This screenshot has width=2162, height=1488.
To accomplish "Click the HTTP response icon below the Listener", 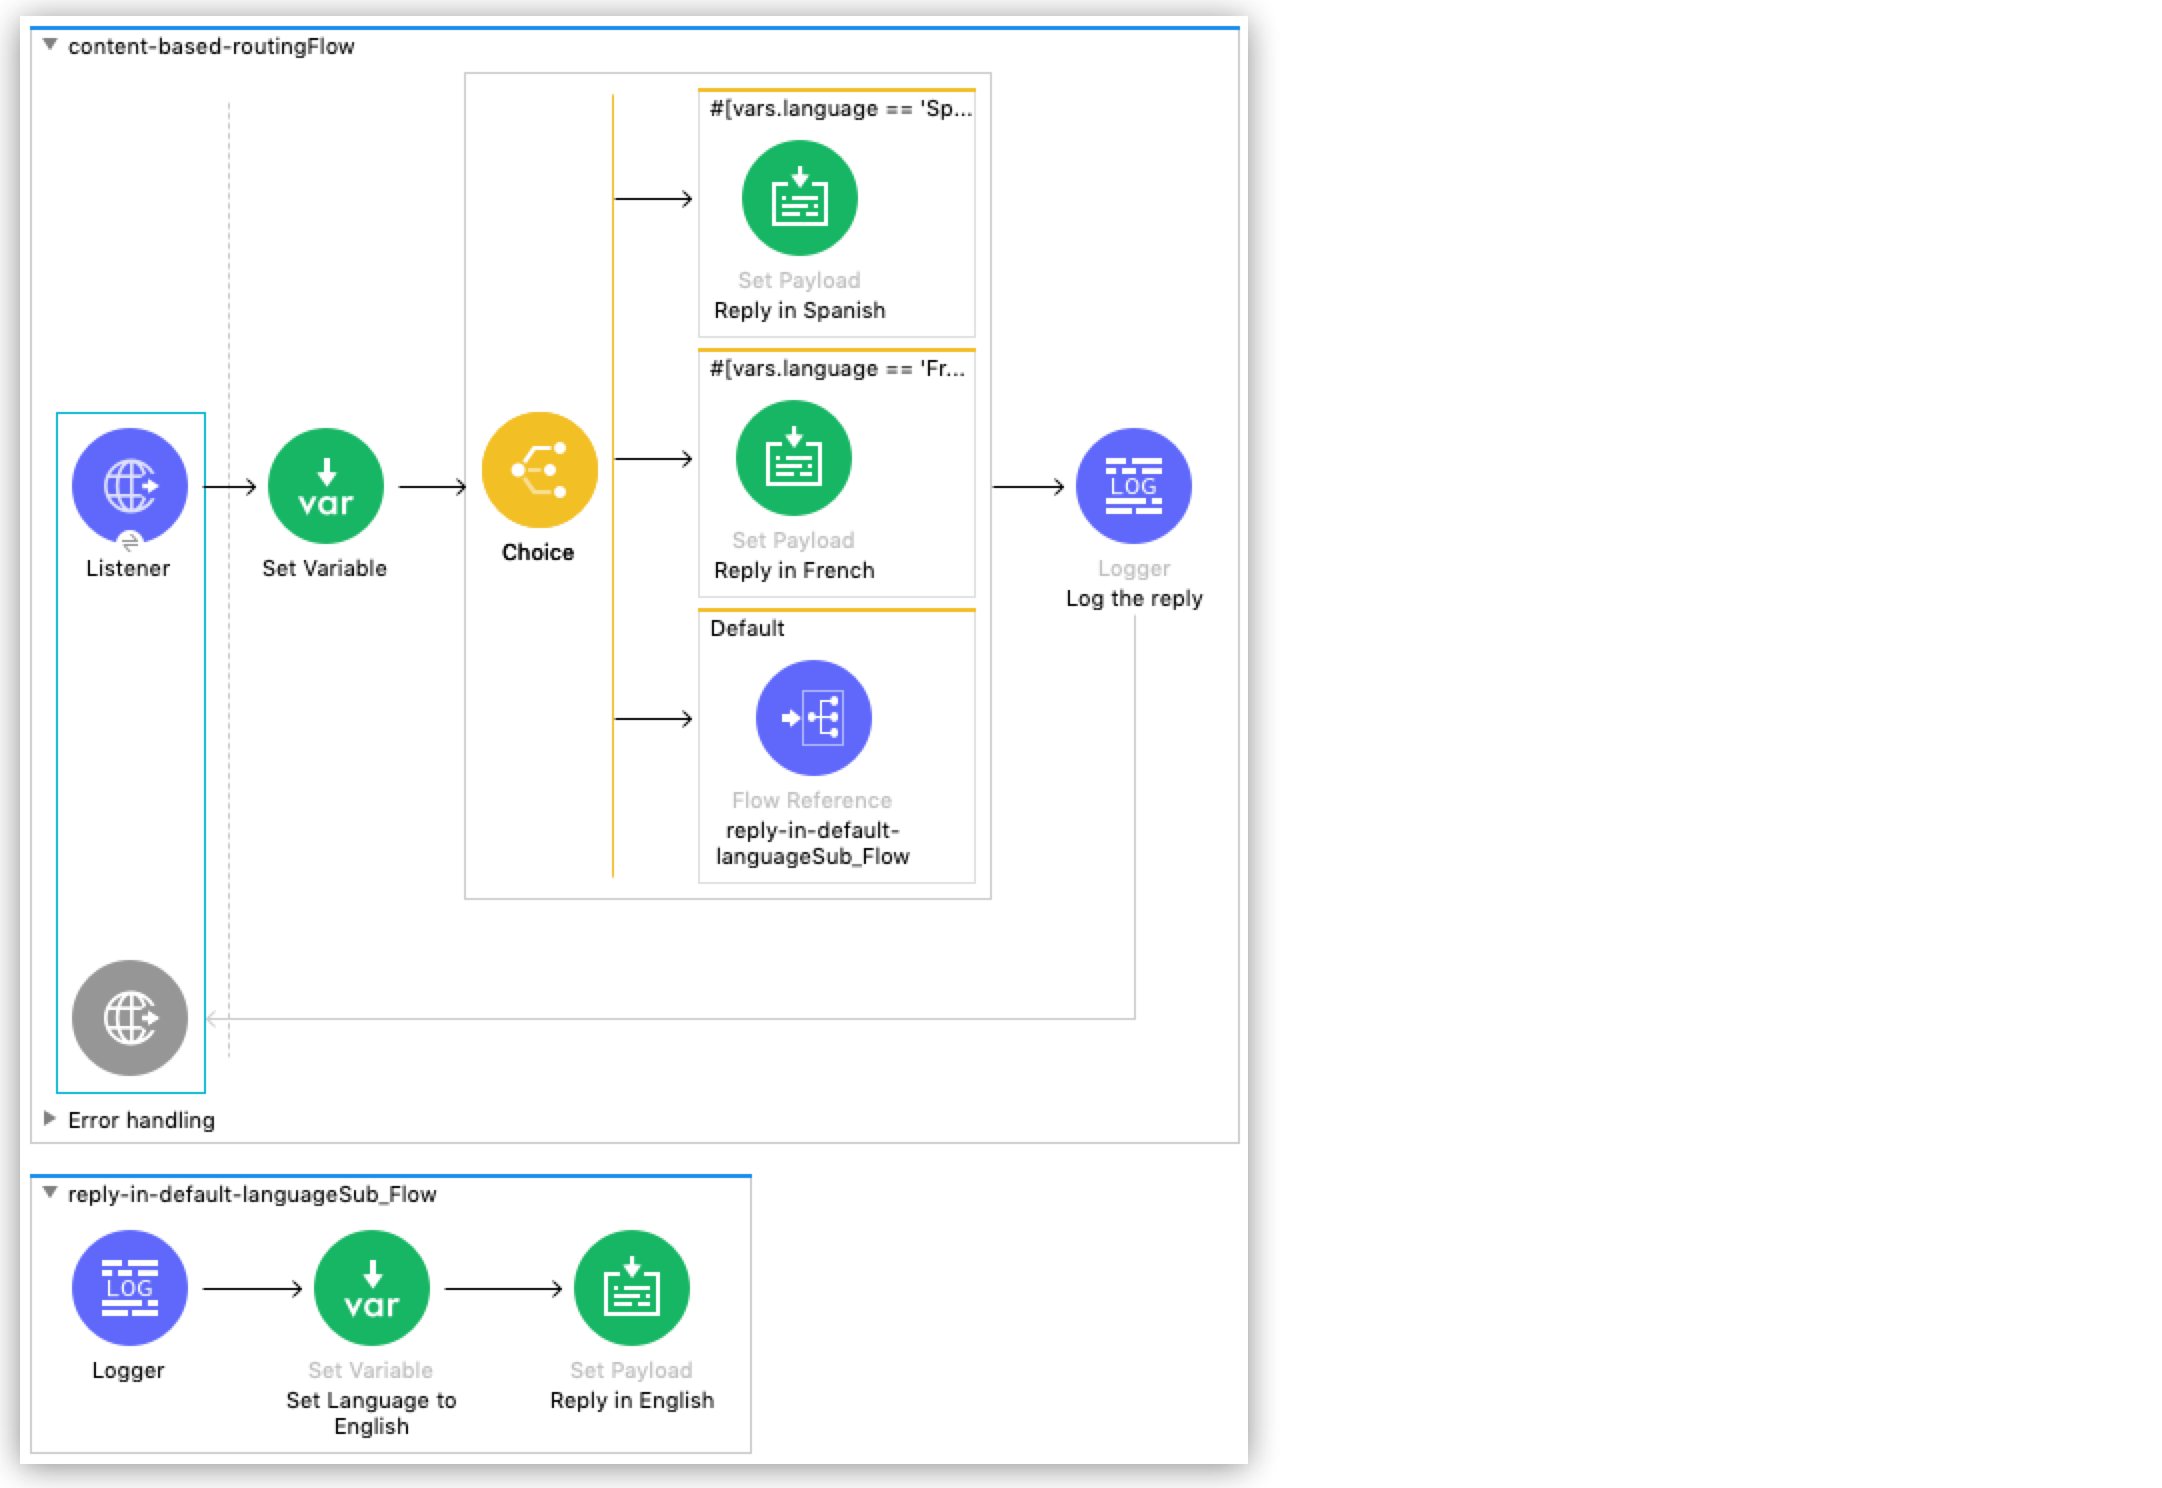I will coord(128,1016).
